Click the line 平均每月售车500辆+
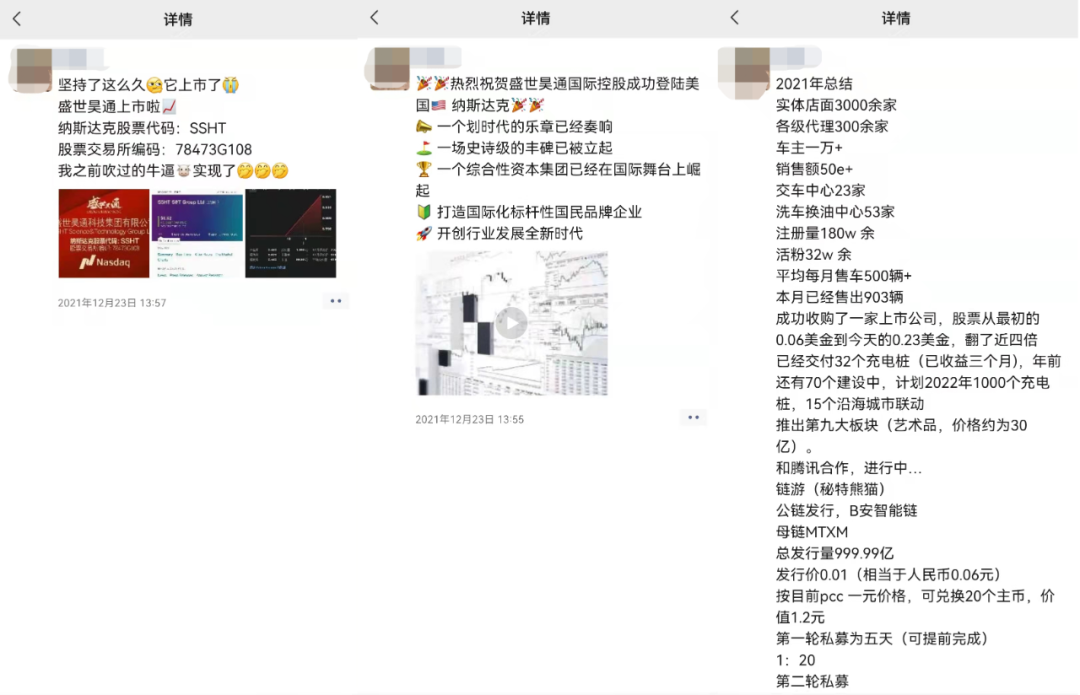Viewport: 1080px width, 695px height. click(844, 276)
